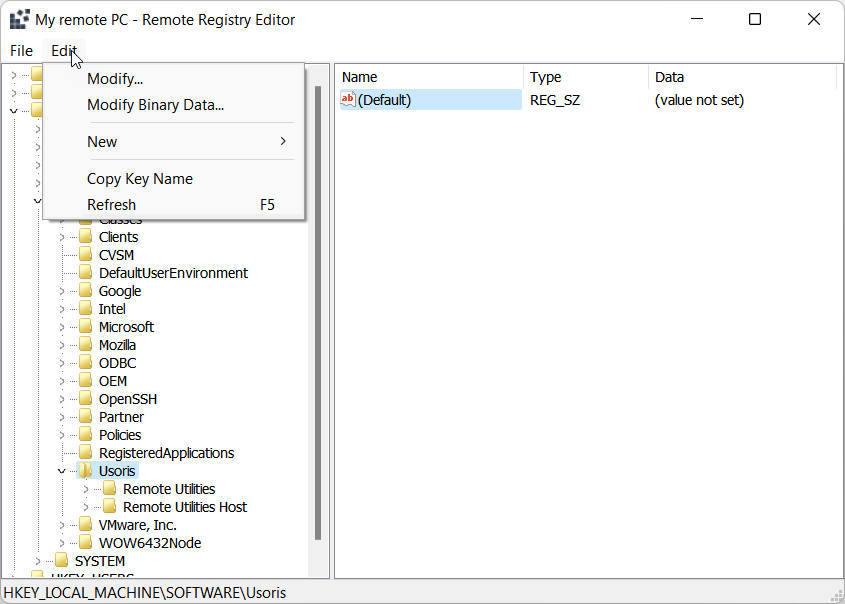Expand the Remote Utilities Host key

(86, 507)
